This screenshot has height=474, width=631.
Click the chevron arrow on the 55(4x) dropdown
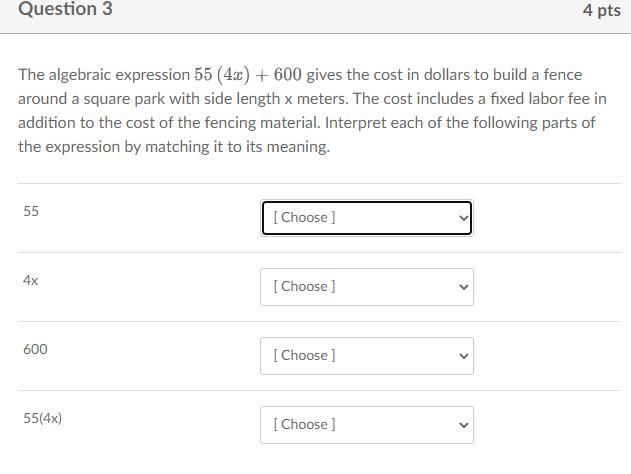[x=463, y=425]
